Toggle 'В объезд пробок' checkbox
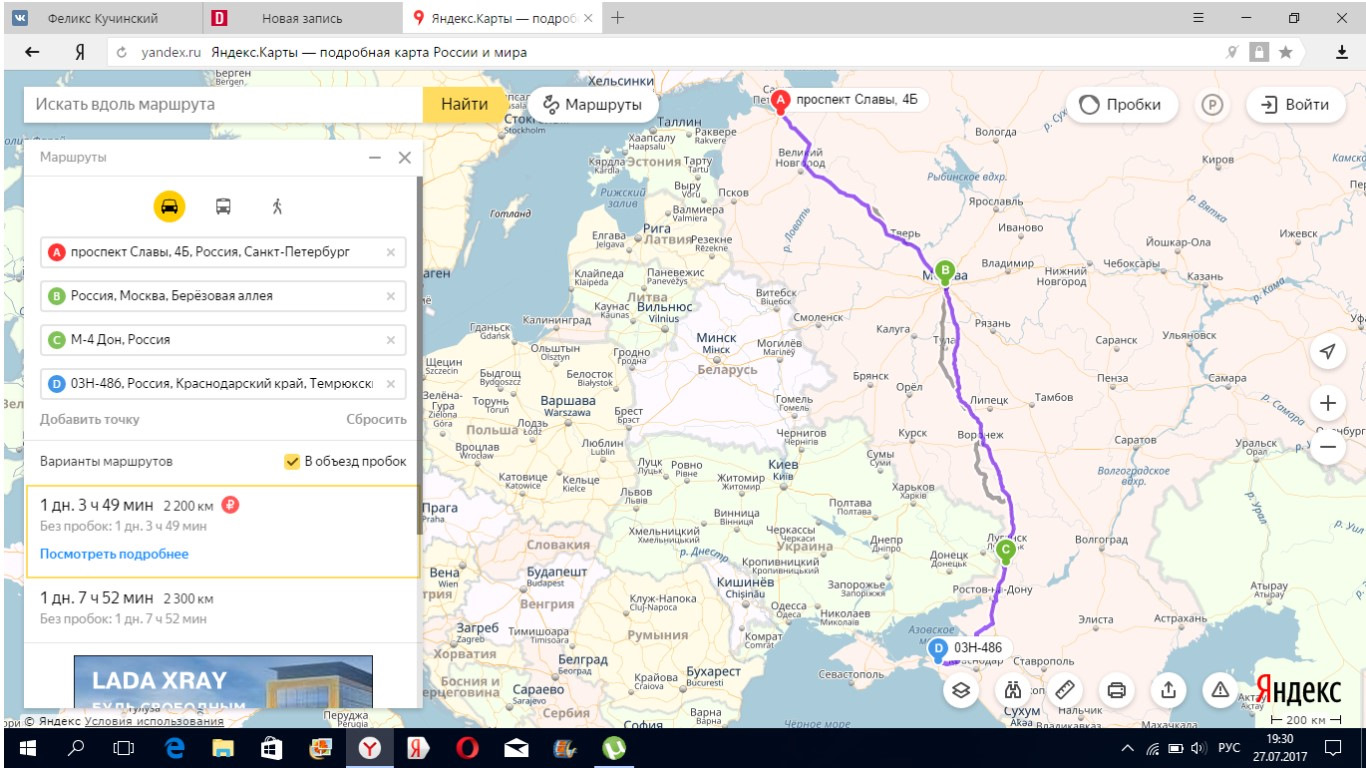1366x768 pixels. click(x=292, y=461)
